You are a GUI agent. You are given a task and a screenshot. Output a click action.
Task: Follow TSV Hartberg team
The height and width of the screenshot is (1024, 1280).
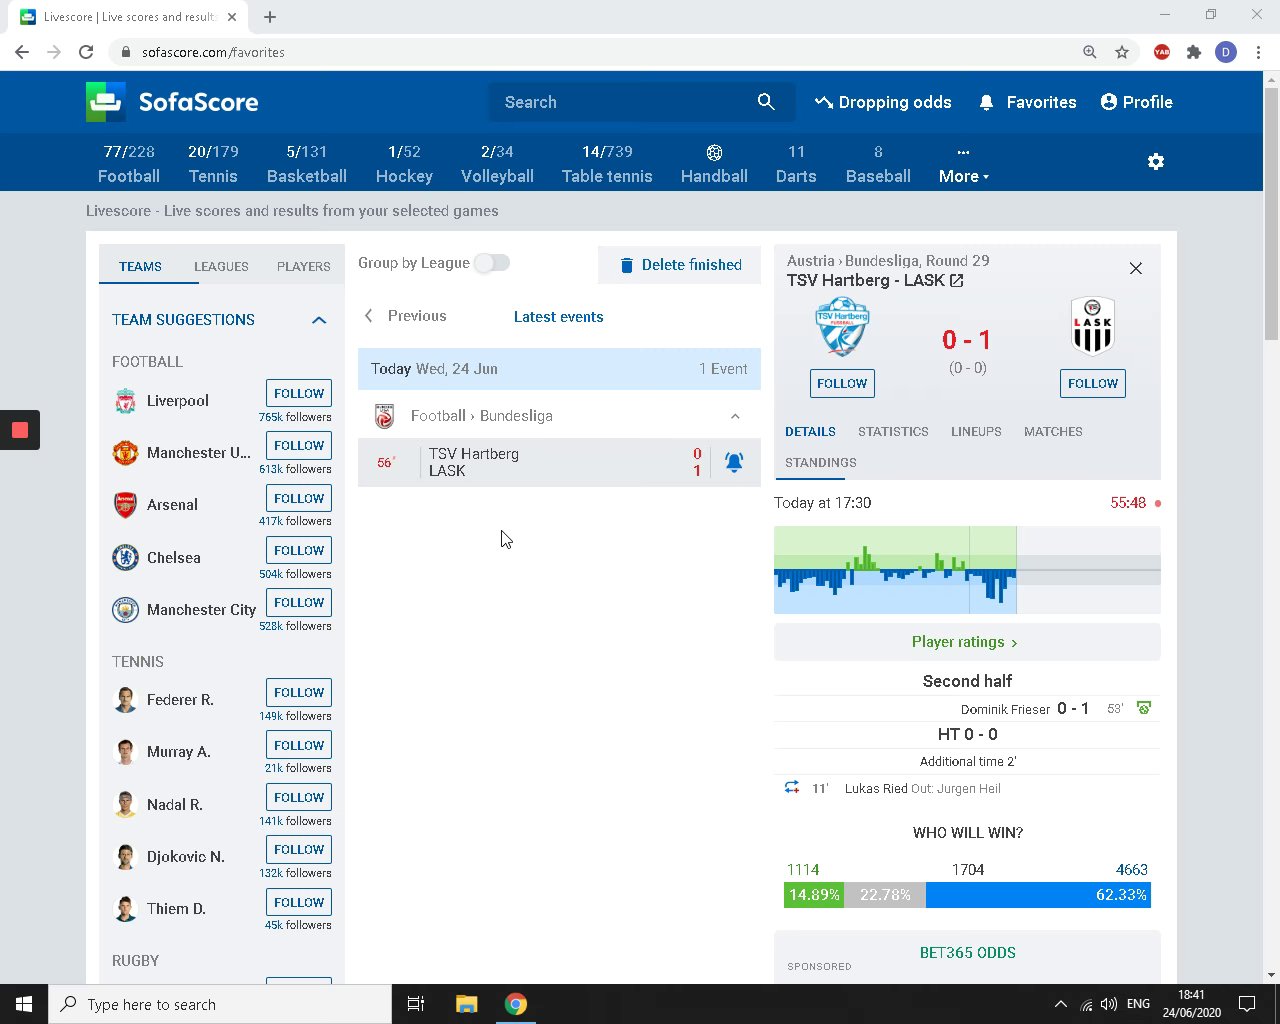point(842,383)
